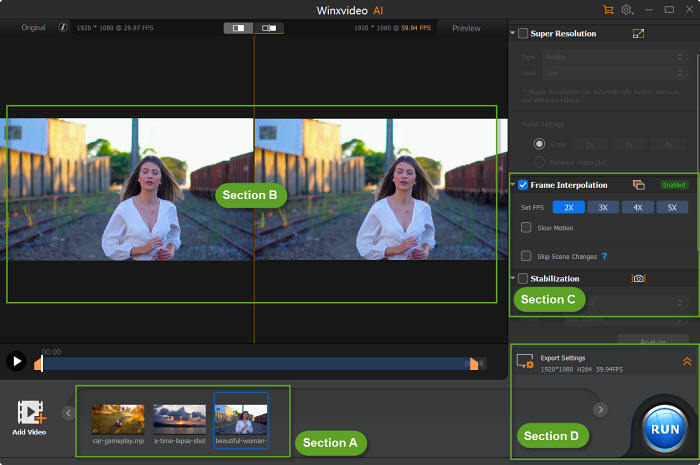Select the Enhance Video radio button

click(539, 162)
